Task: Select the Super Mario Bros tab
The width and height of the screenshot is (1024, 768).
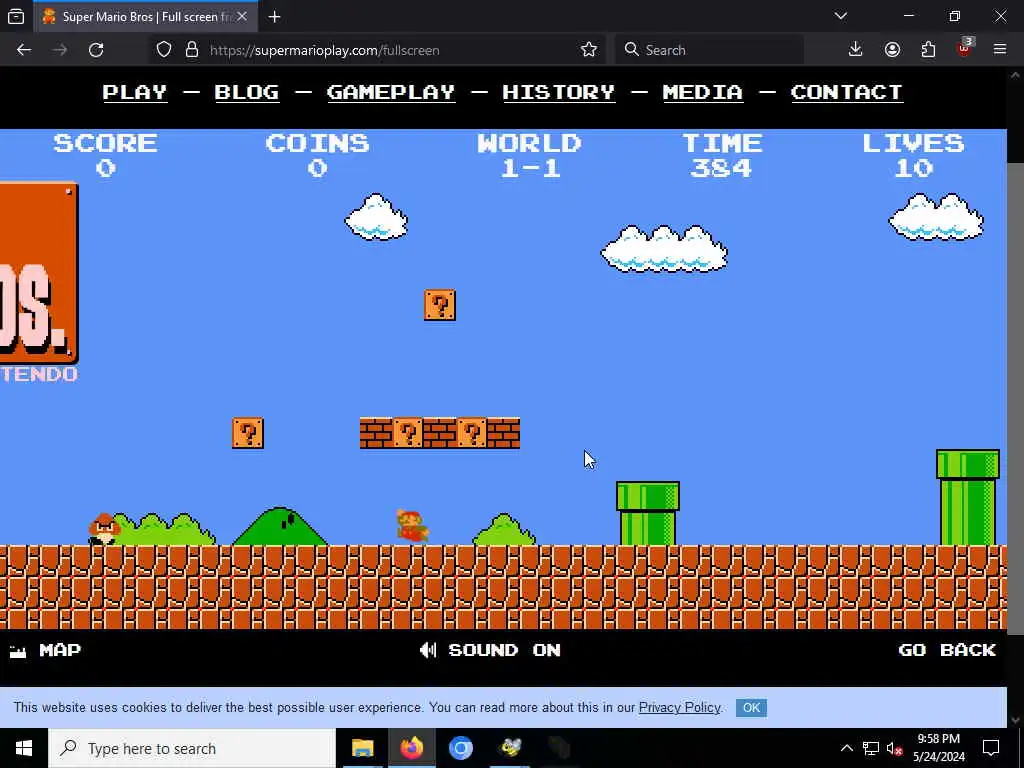Action: (x=145, y=17)
